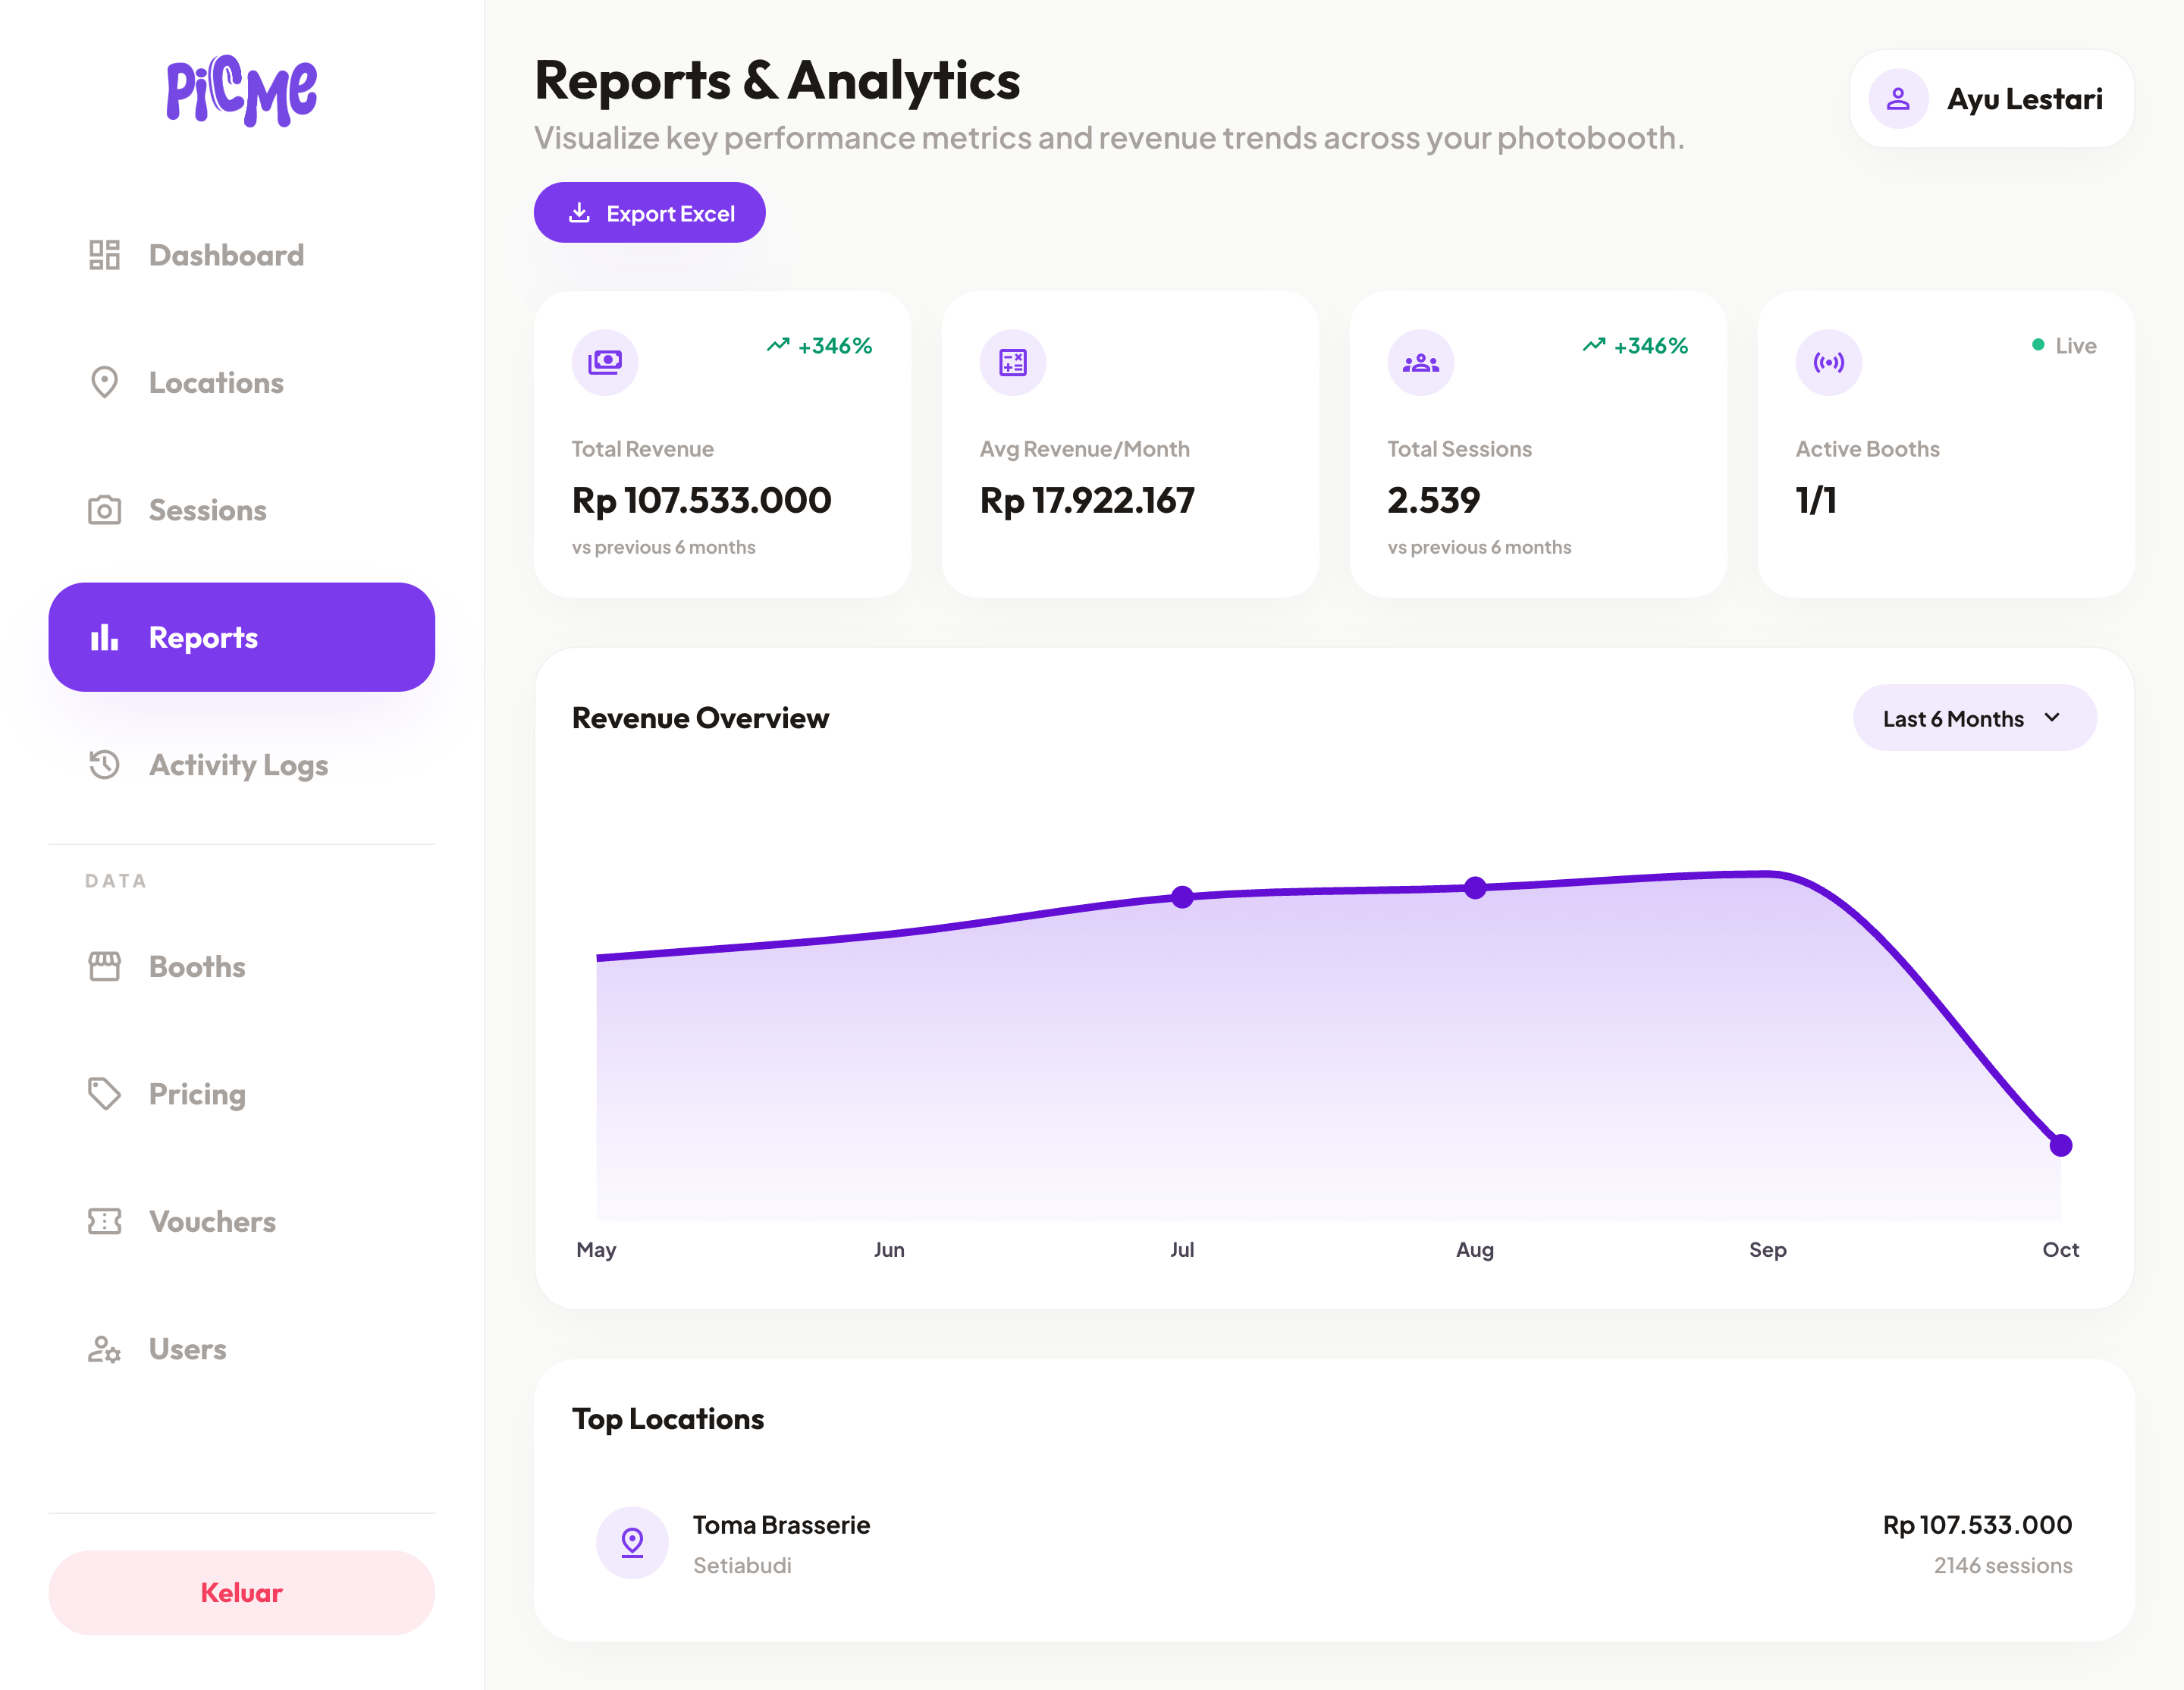
Task: Click the Keluar logout button
Action: pos(242,1593)
